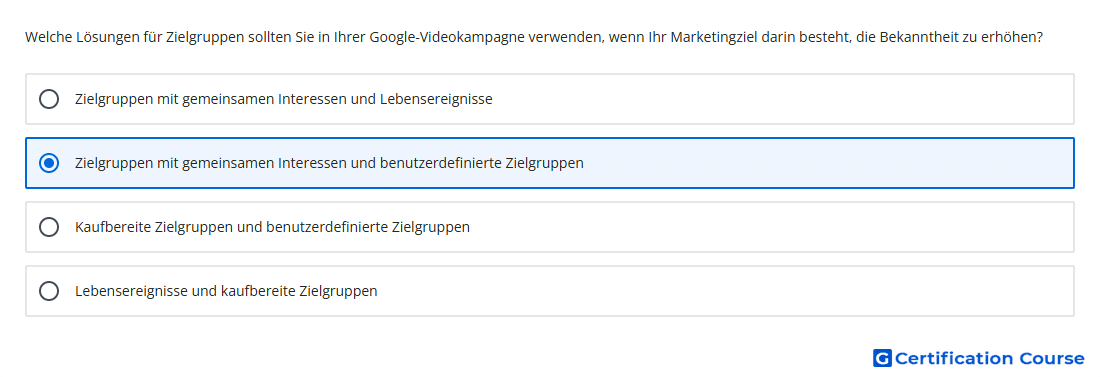Click the blue G logo icon

click(882, 358)
